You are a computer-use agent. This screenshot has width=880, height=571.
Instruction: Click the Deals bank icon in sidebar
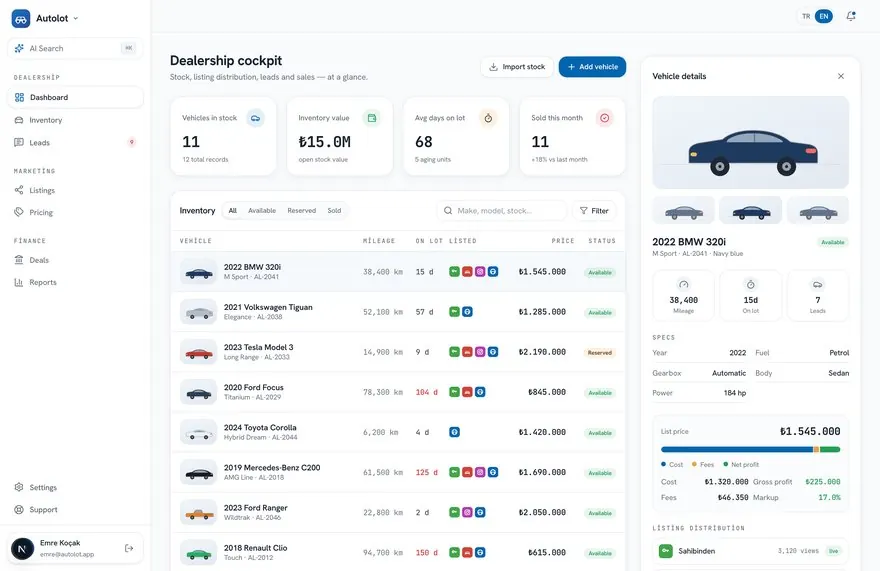[19, 260]
